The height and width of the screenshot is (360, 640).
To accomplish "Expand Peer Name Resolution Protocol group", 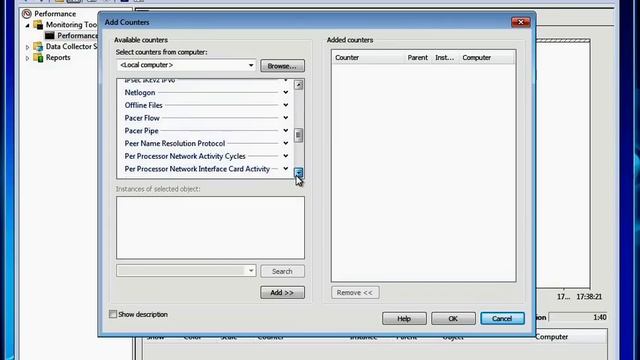I will (286, 143).
